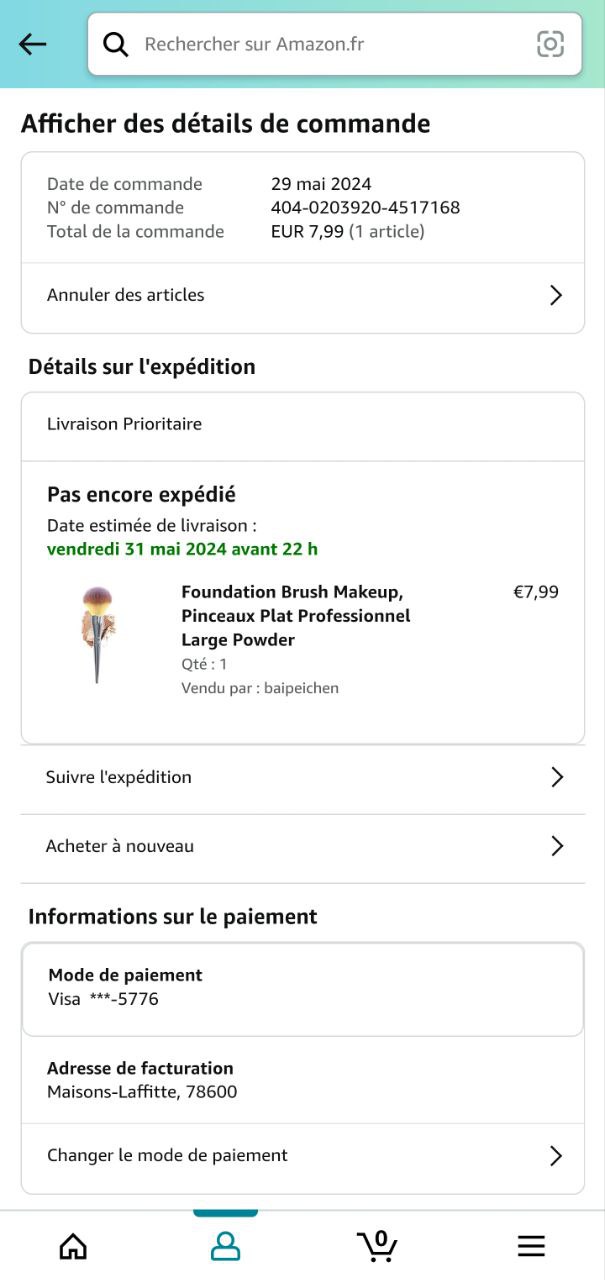Select Suivre l'expédition option
Viewport: 605px width, 1280px height.
[119, 777]
